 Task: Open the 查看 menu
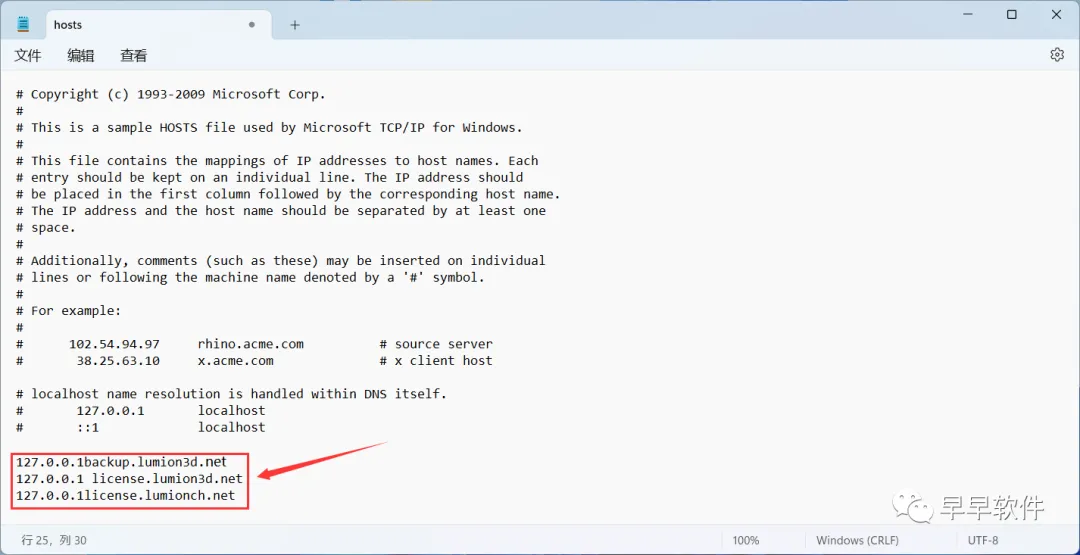(134, 56)
